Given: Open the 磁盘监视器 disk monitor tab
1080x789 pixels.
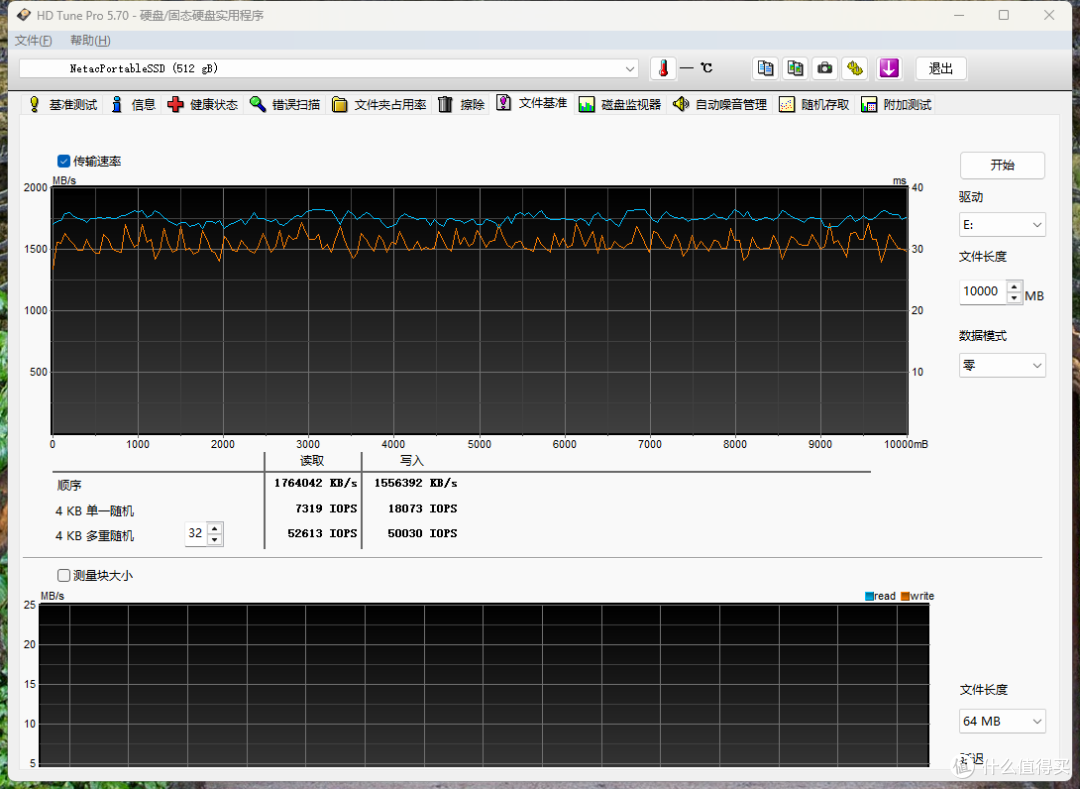Looking at the screenshot, I should 620,105.
